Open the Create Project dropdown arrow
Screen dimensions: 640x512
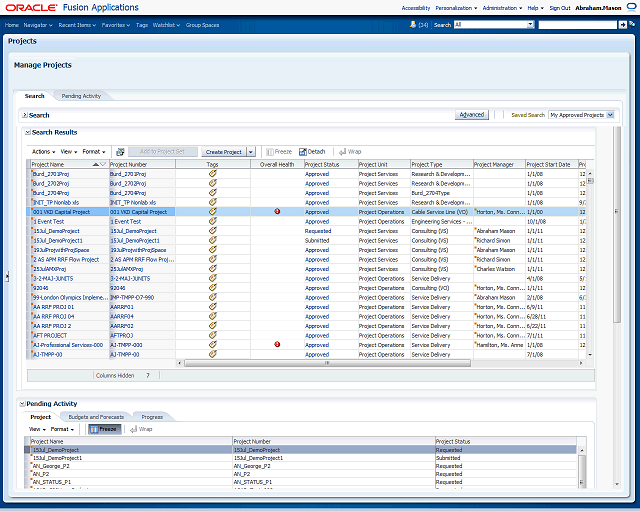coord(251,152)
